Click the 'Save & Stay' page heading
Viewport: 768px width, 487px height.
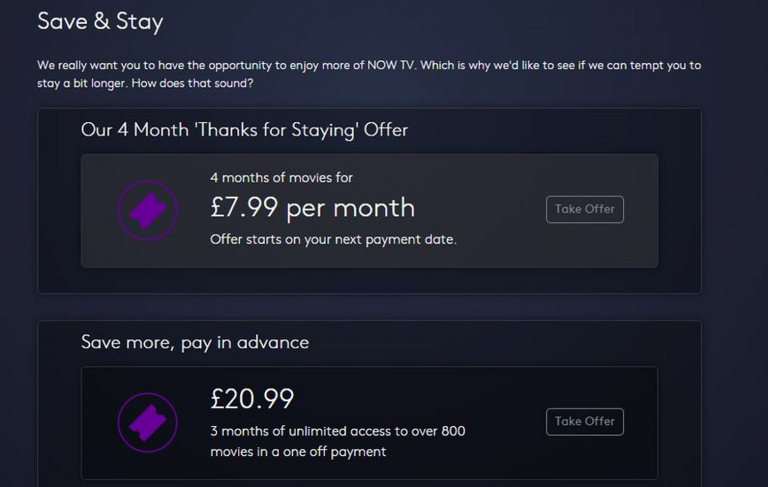pos(100,21)
